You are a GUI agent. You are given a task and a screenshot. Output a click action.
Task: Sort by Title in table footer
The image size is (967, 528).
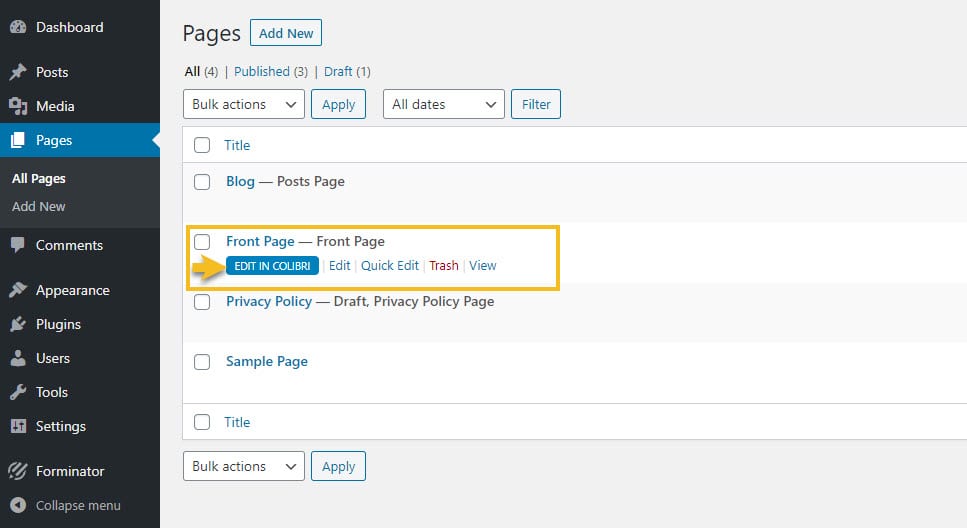pos(237,422)
